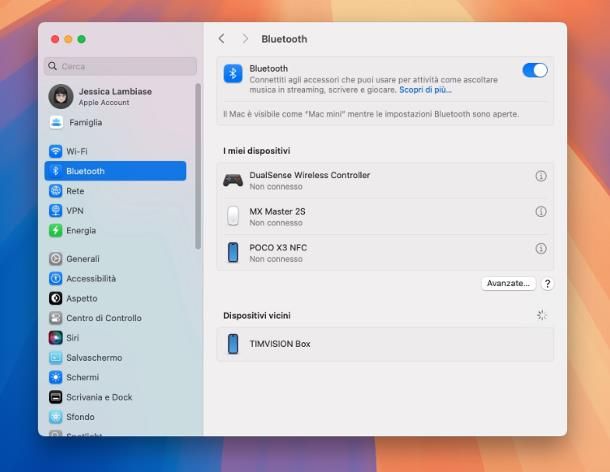Click the Rete globe icon
Viewport: 610px width, 472px height.
(56, 191)
